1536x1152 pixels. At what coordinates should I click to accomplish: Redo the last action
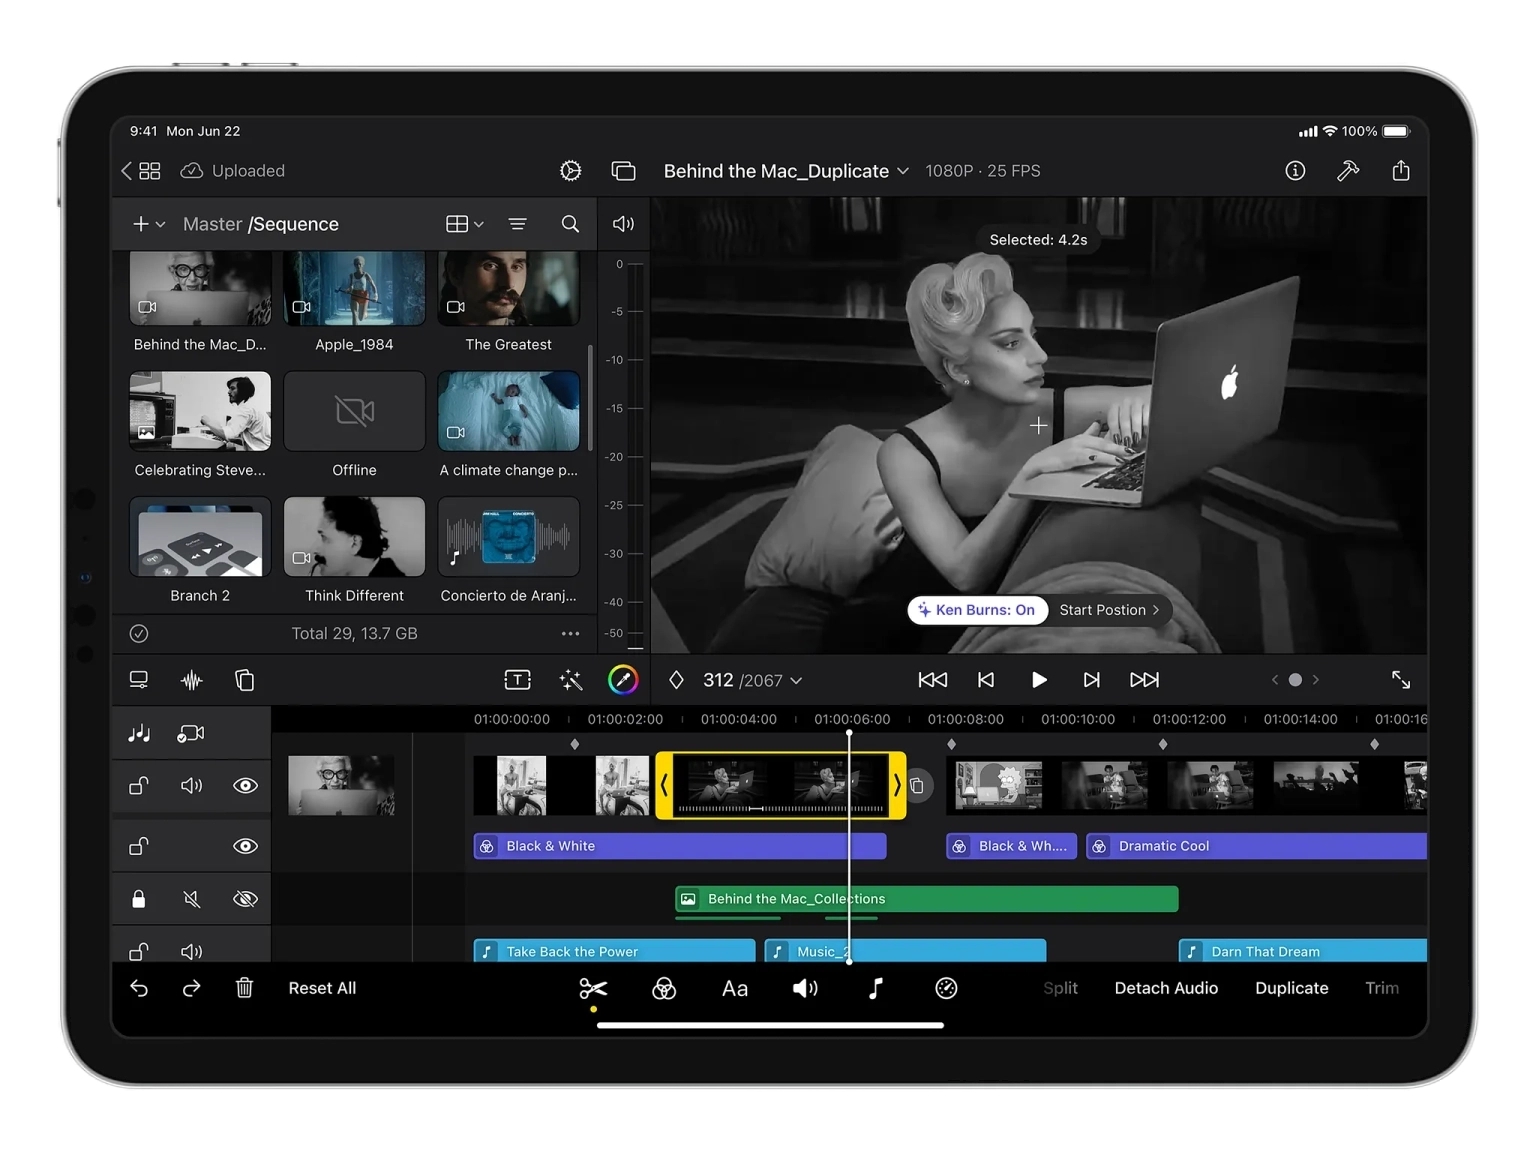click(191, 988)
